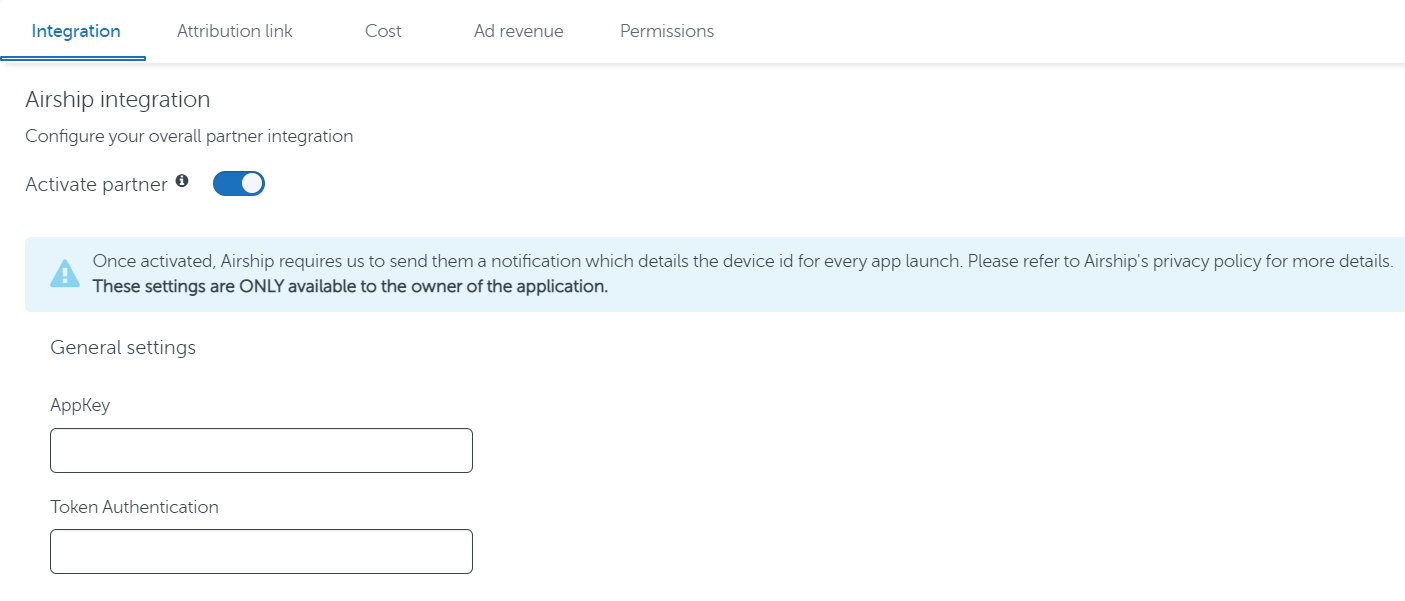Go to the Ad revenue tab
This screenshot has width=1405, height=601.
pos(518,31)
